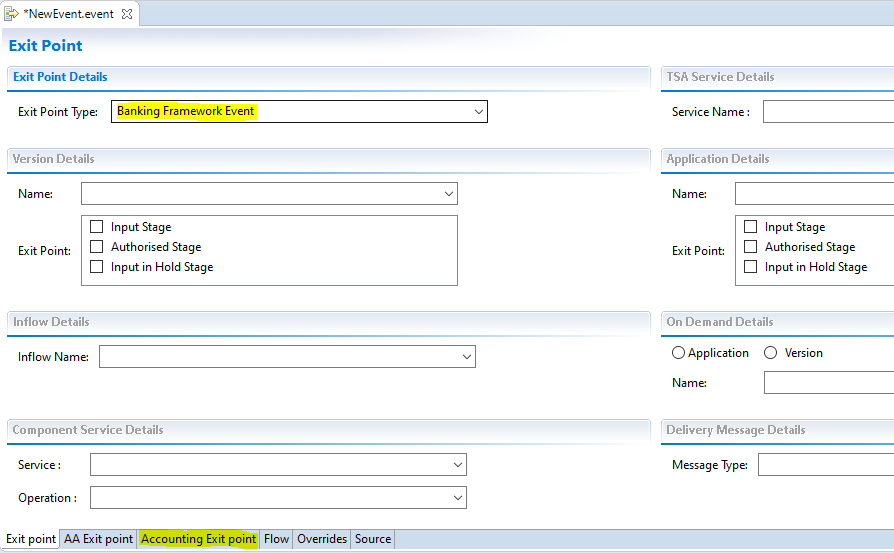
Task: Expand the Component Service dropdown
Action: coord(457,465)
